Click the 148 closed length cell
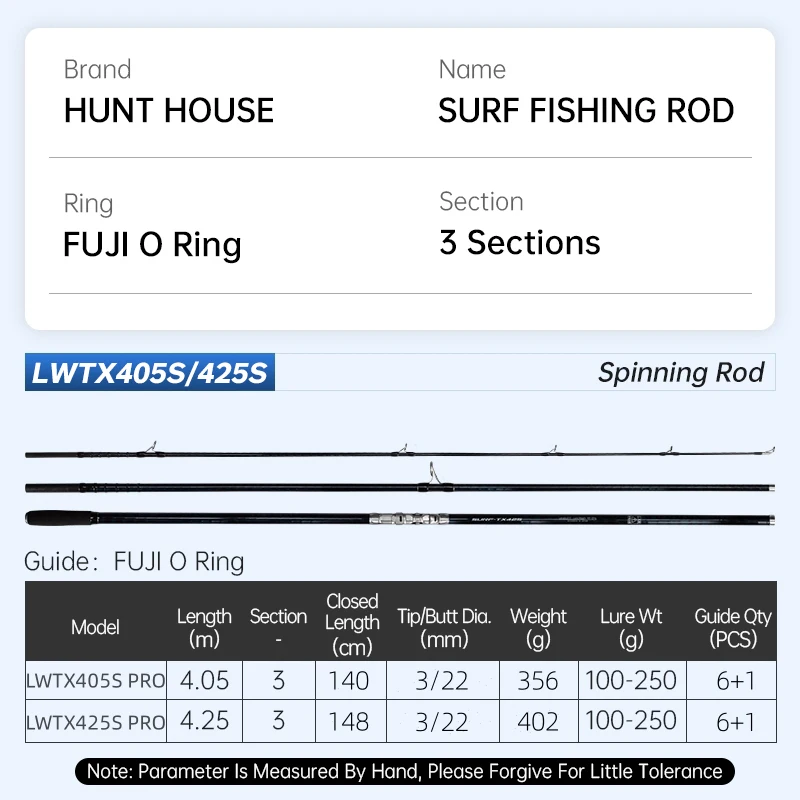Image resolution: width=800 pixels, height=800 pixels. tap(349, 722)
